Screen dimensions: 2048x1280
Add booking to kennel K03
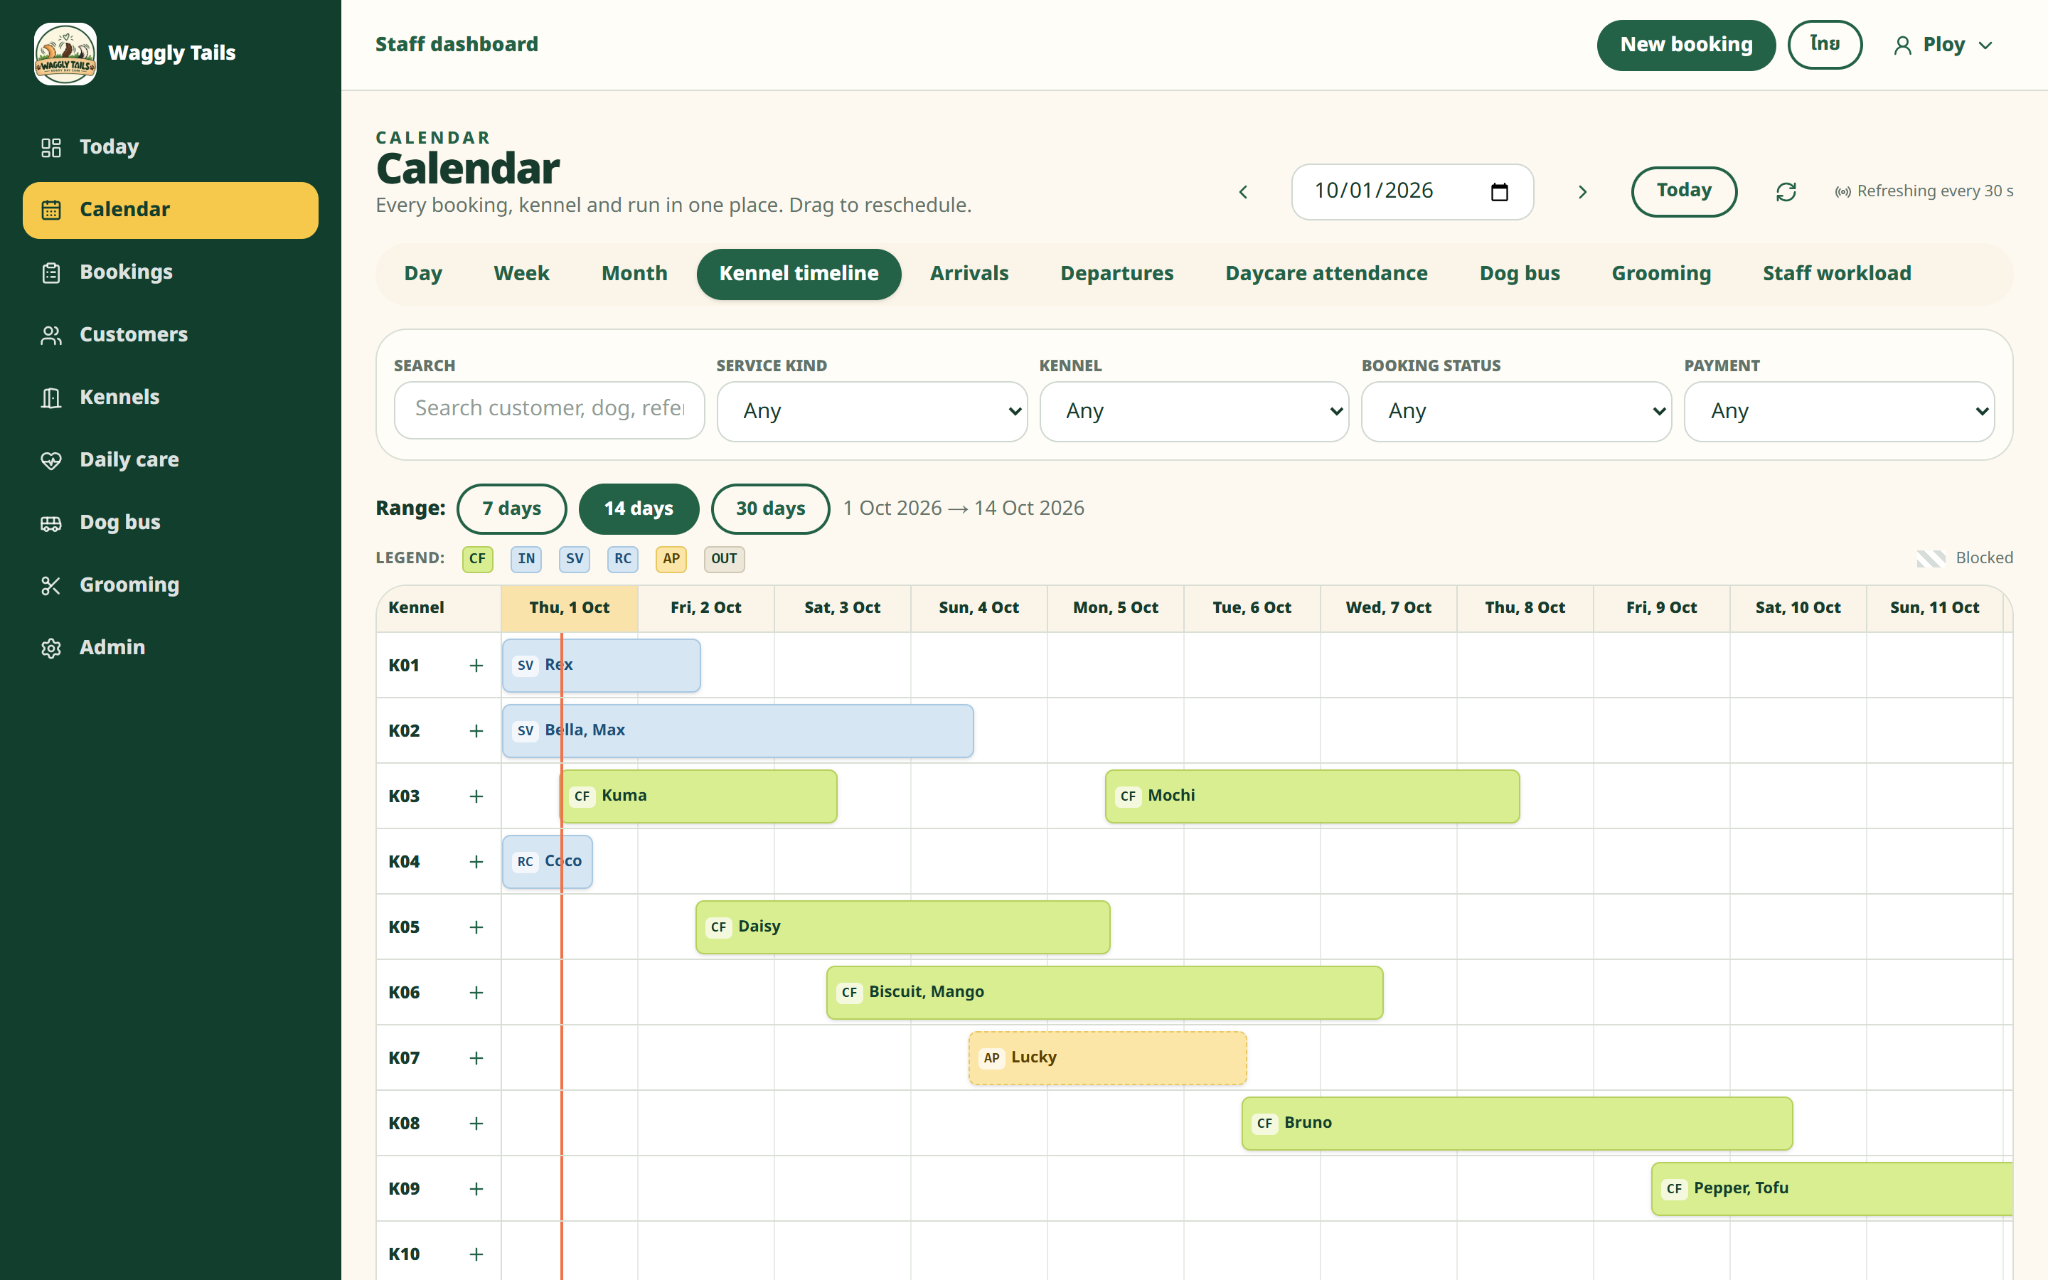click(476, 797)
